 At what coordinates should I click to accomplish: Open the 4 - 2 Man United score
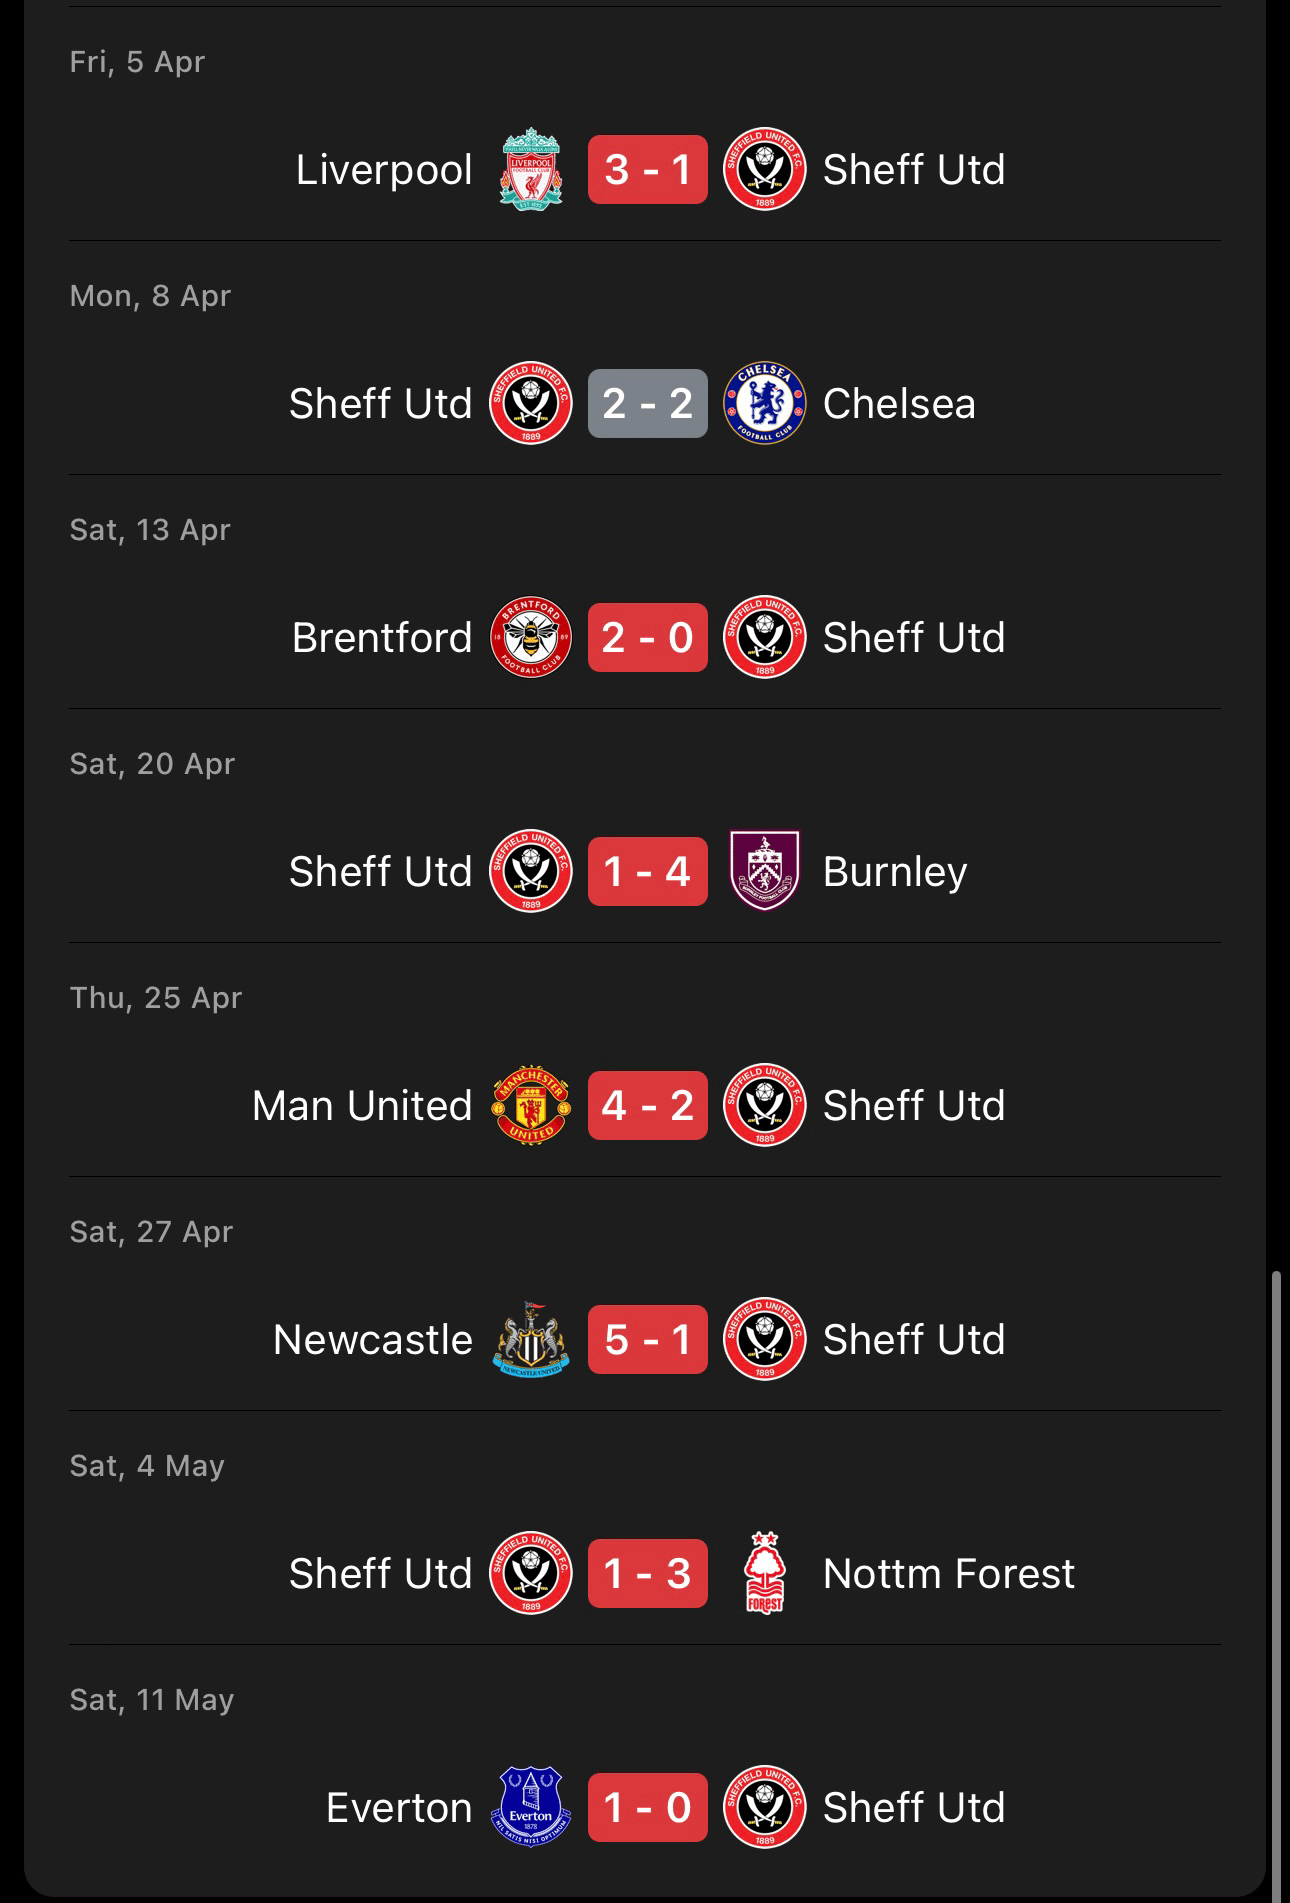coord(648,1105)
